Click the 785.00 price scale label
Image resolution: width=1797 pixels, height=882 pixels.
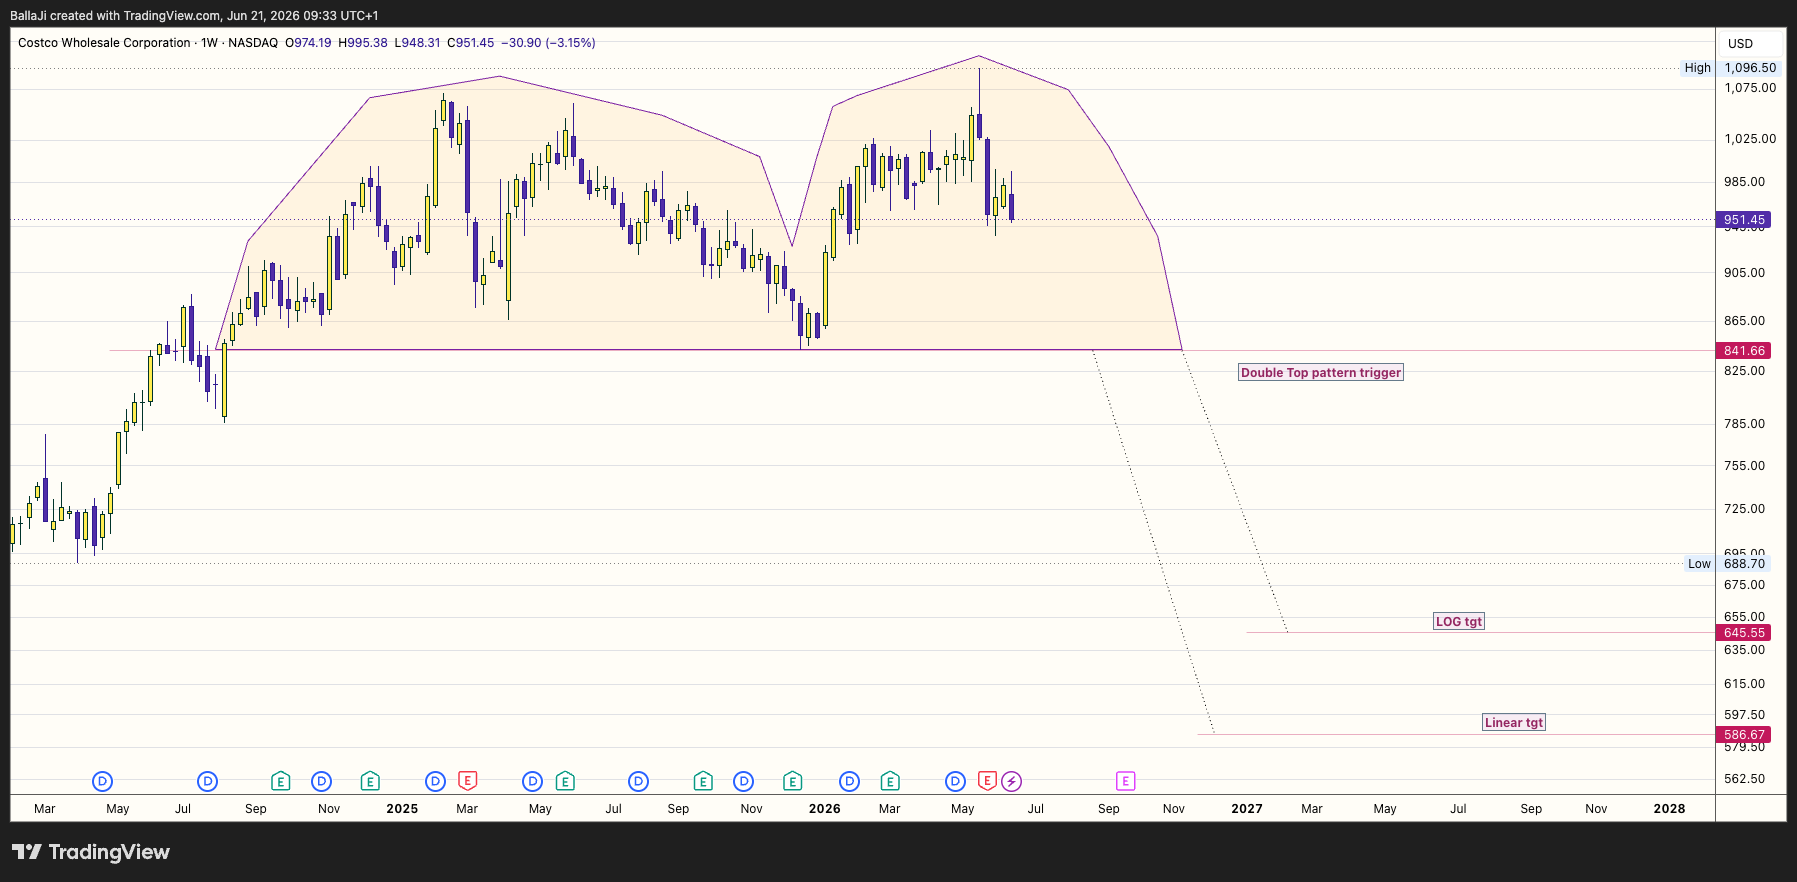(1744, 424)
